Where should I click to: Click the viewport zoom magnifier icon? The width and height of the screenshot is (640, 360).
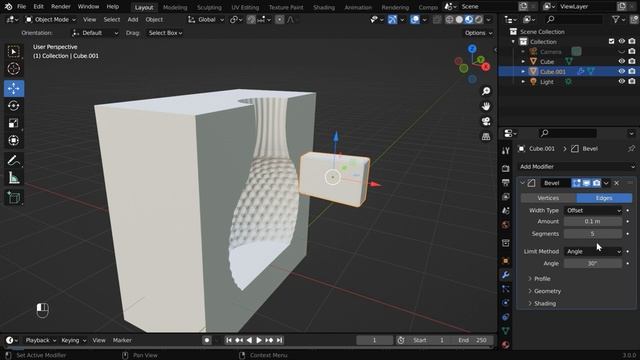(486, 91)
